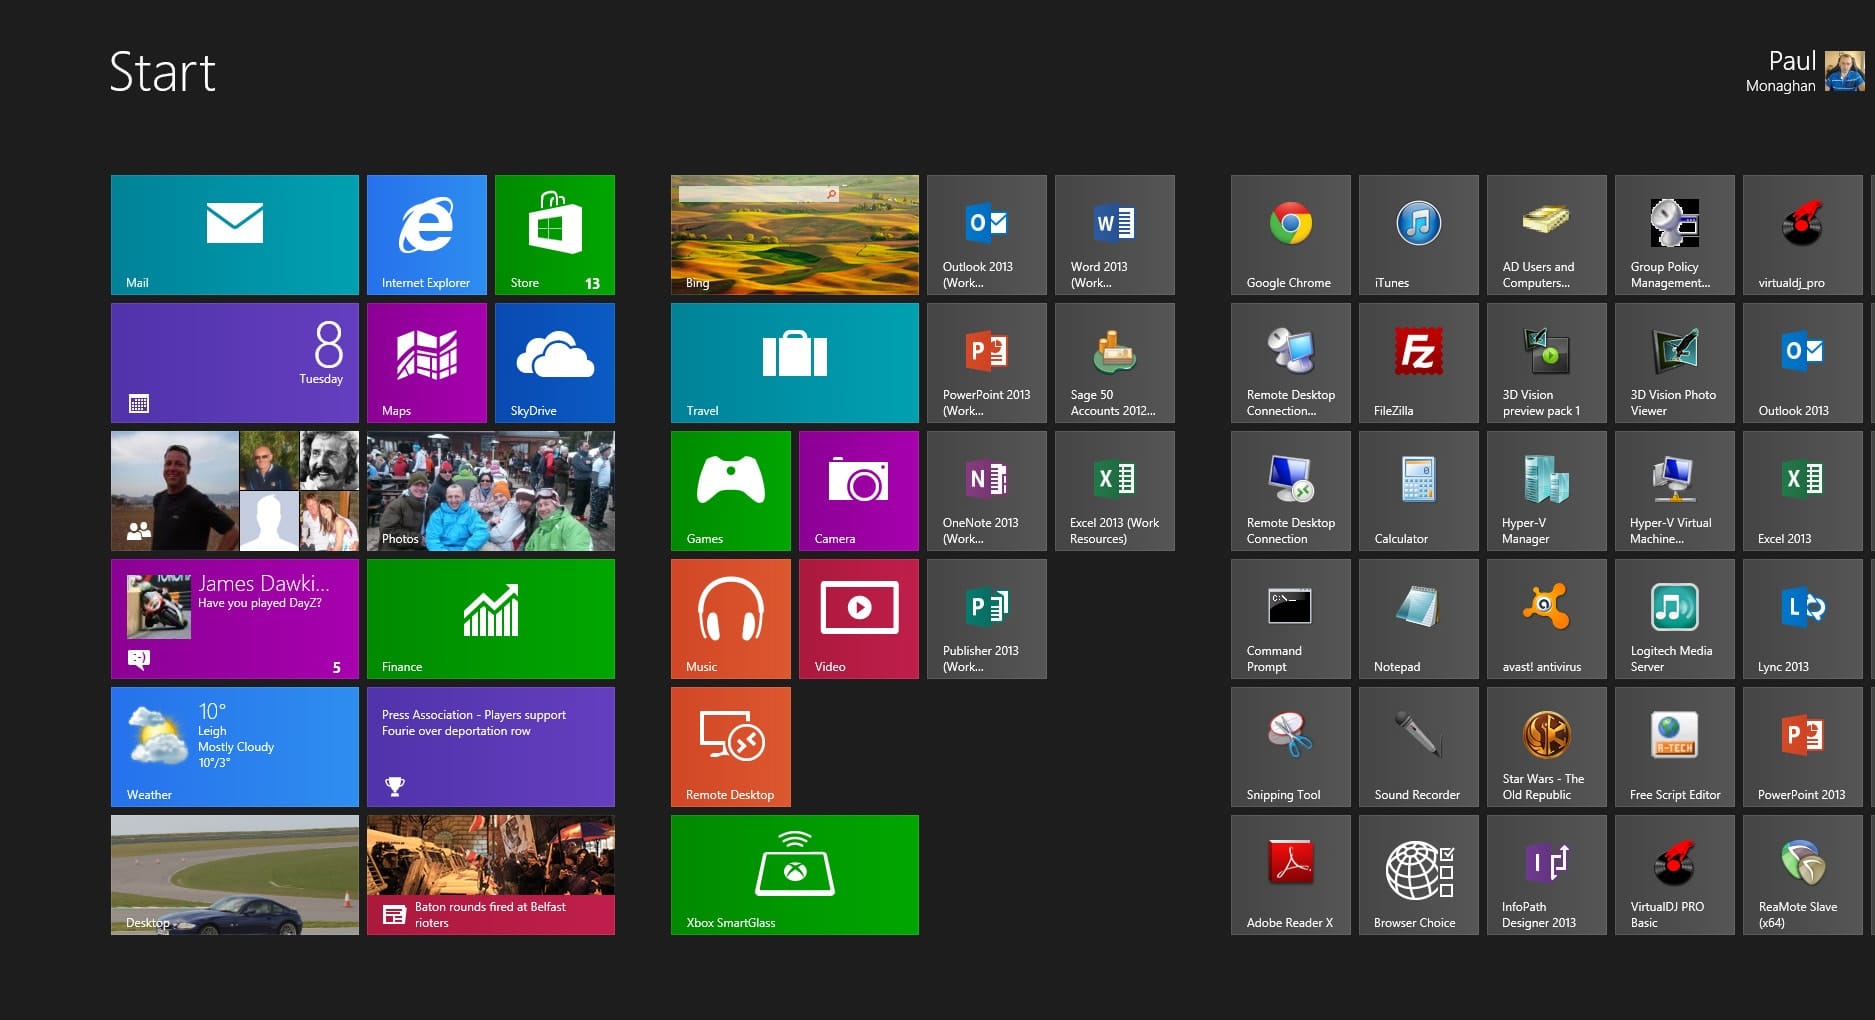
Task: Open the messaging tile from James Dawki
Action: point(234,619)
